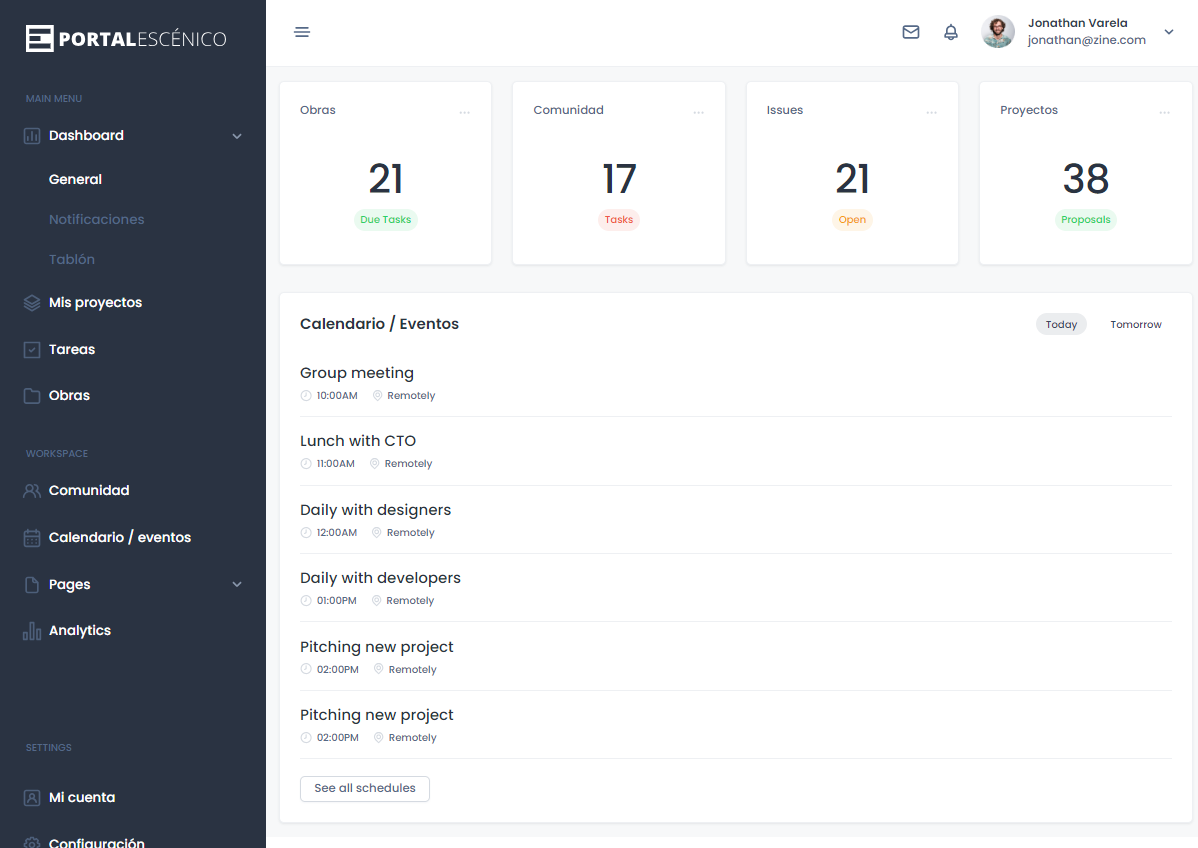Open the user profile dropdown arrow
Screen dimensions: 1198x848
click(1168, 31)
